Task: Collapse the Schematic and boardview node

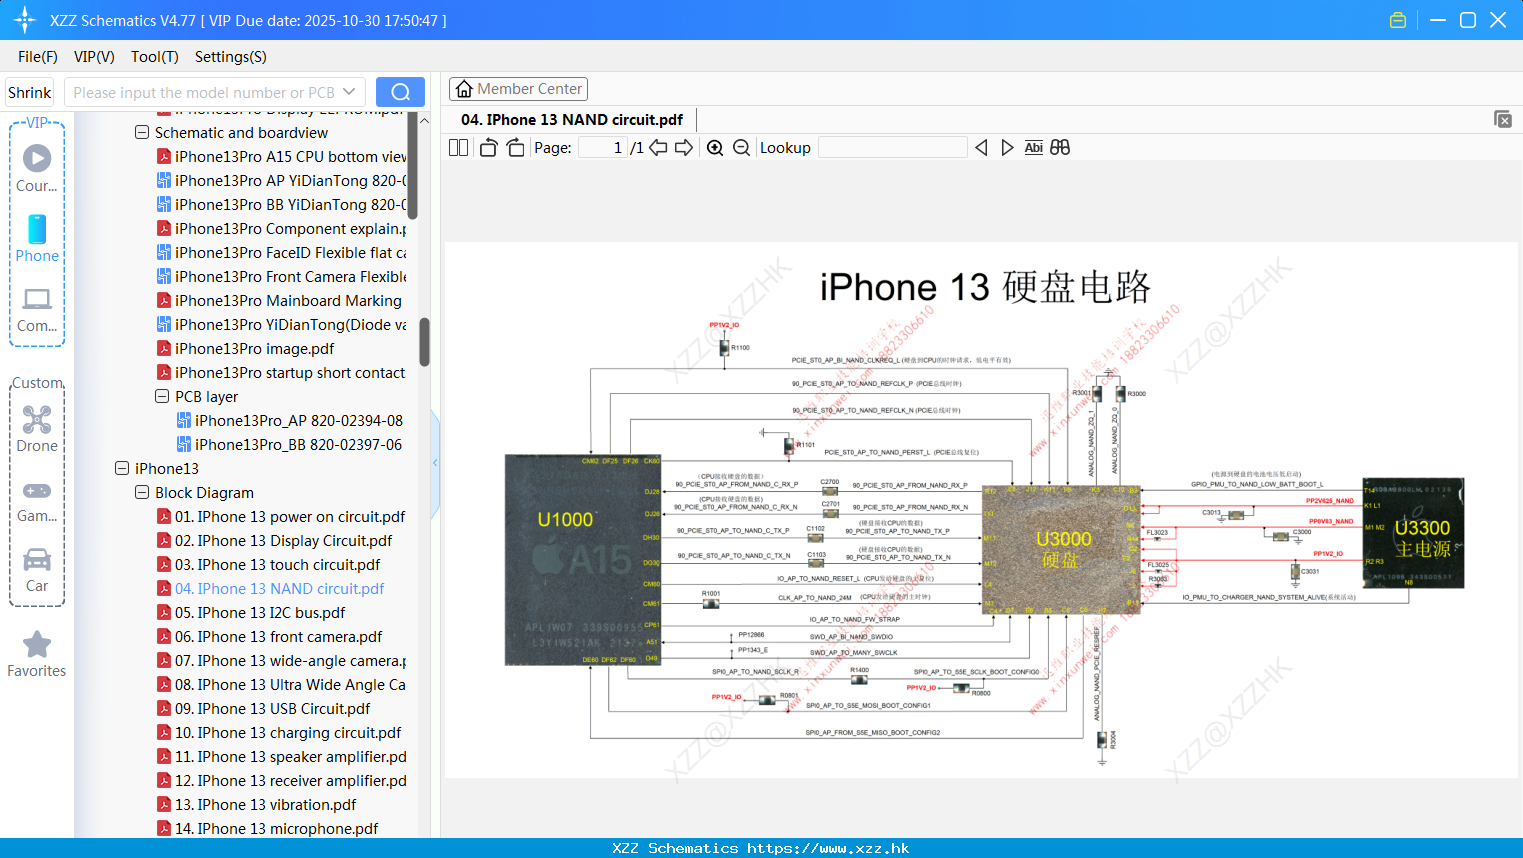Action: coord(142,132)
